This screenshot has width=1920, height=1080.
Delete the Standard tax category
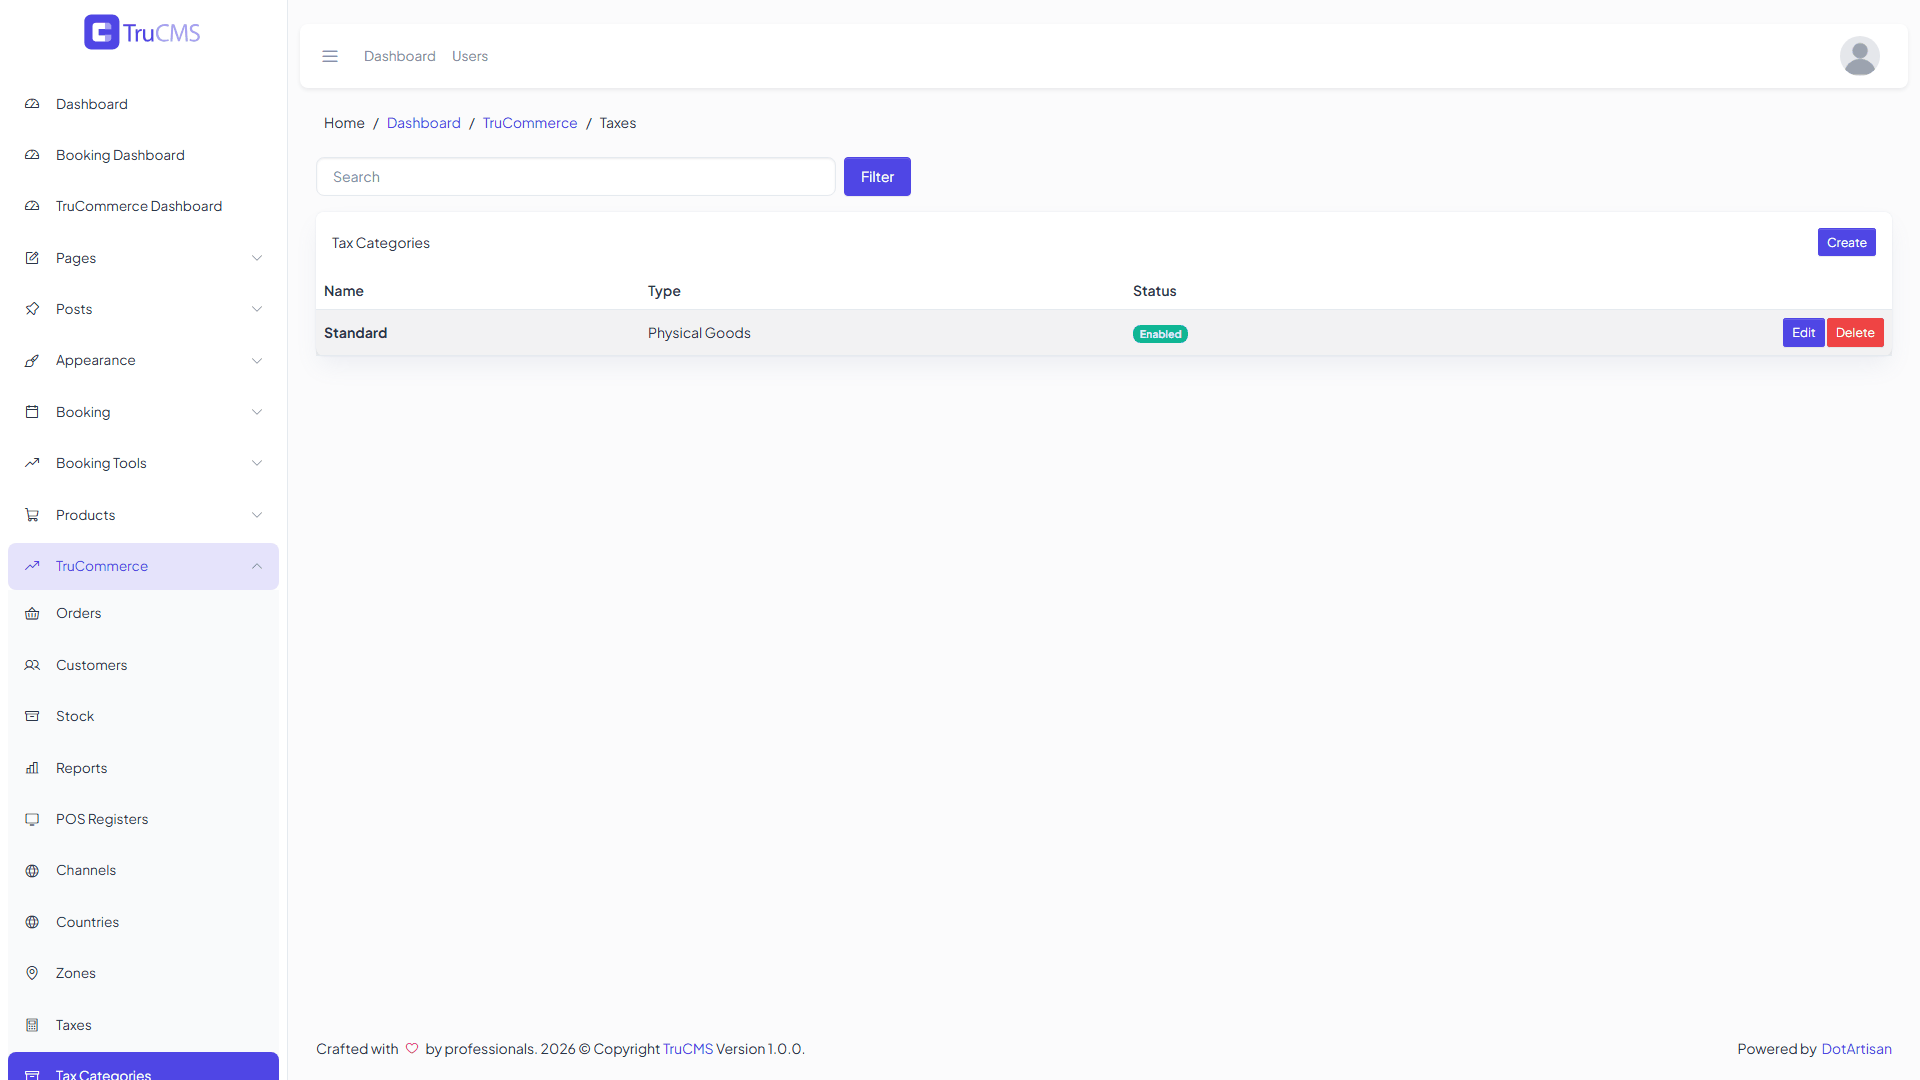point(1855,333)
